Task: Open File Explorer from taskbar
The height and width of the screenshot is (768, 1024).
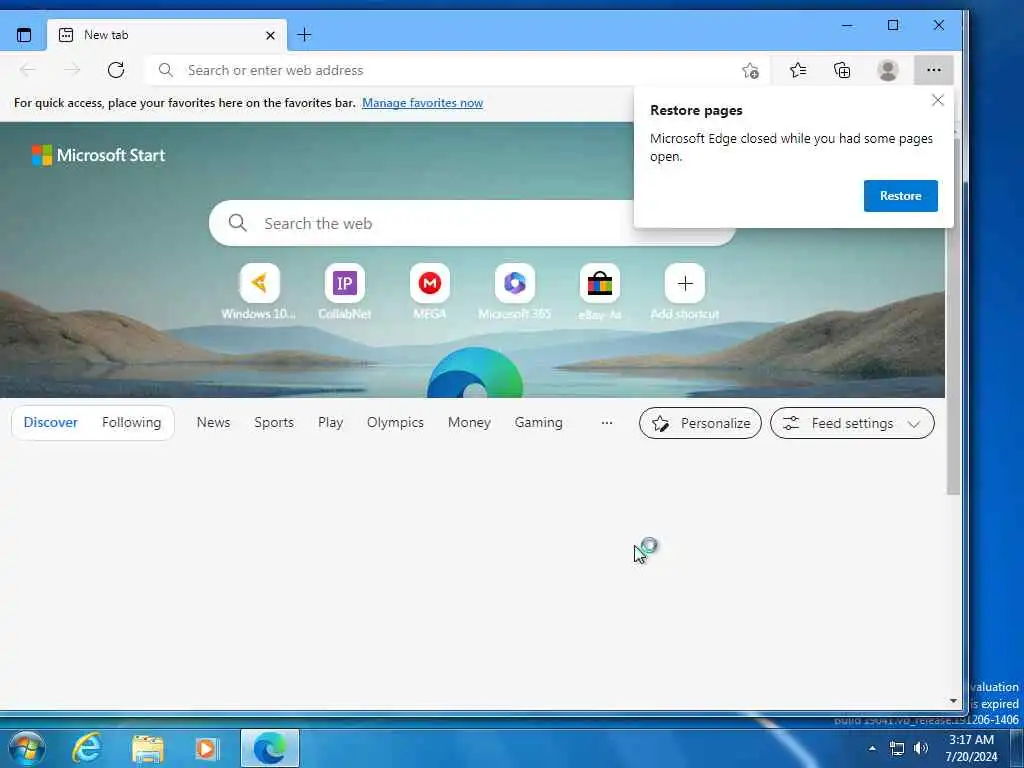Action: (x=148, y=748)
